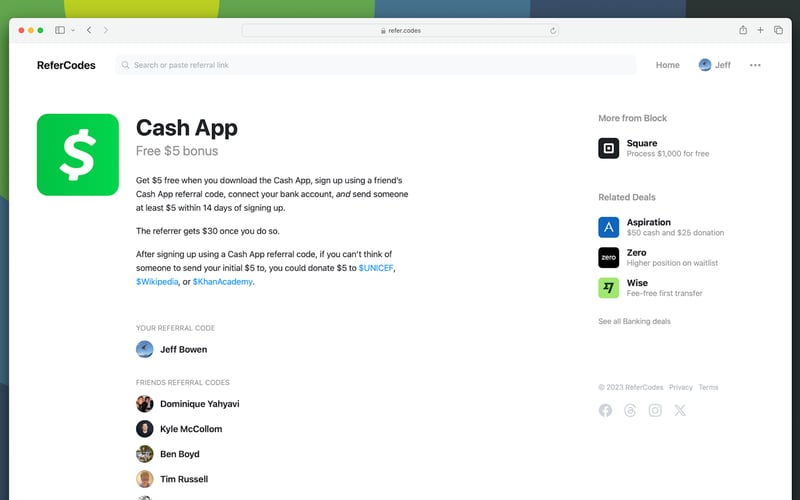Screen dimensions: 800x500
Task: Click the green Wise icon
Action: tap(609, 288)
